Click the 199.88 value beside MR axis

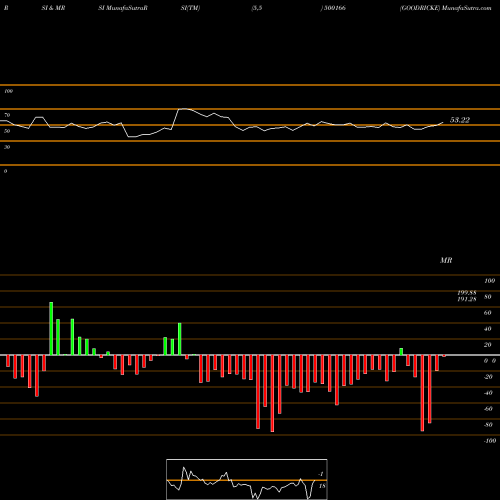pos(467,292)
